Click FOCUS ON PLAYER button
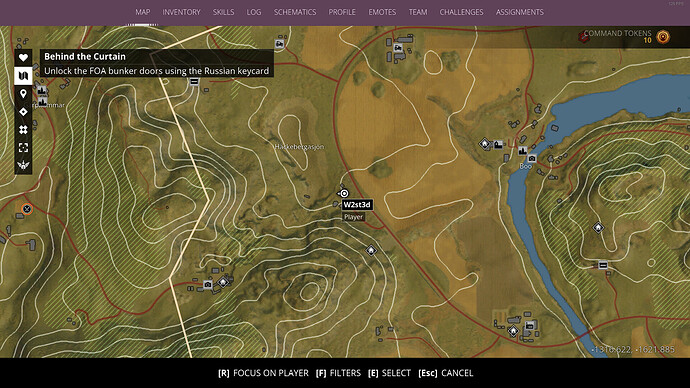690x388 pixels. tap(263, 373)
